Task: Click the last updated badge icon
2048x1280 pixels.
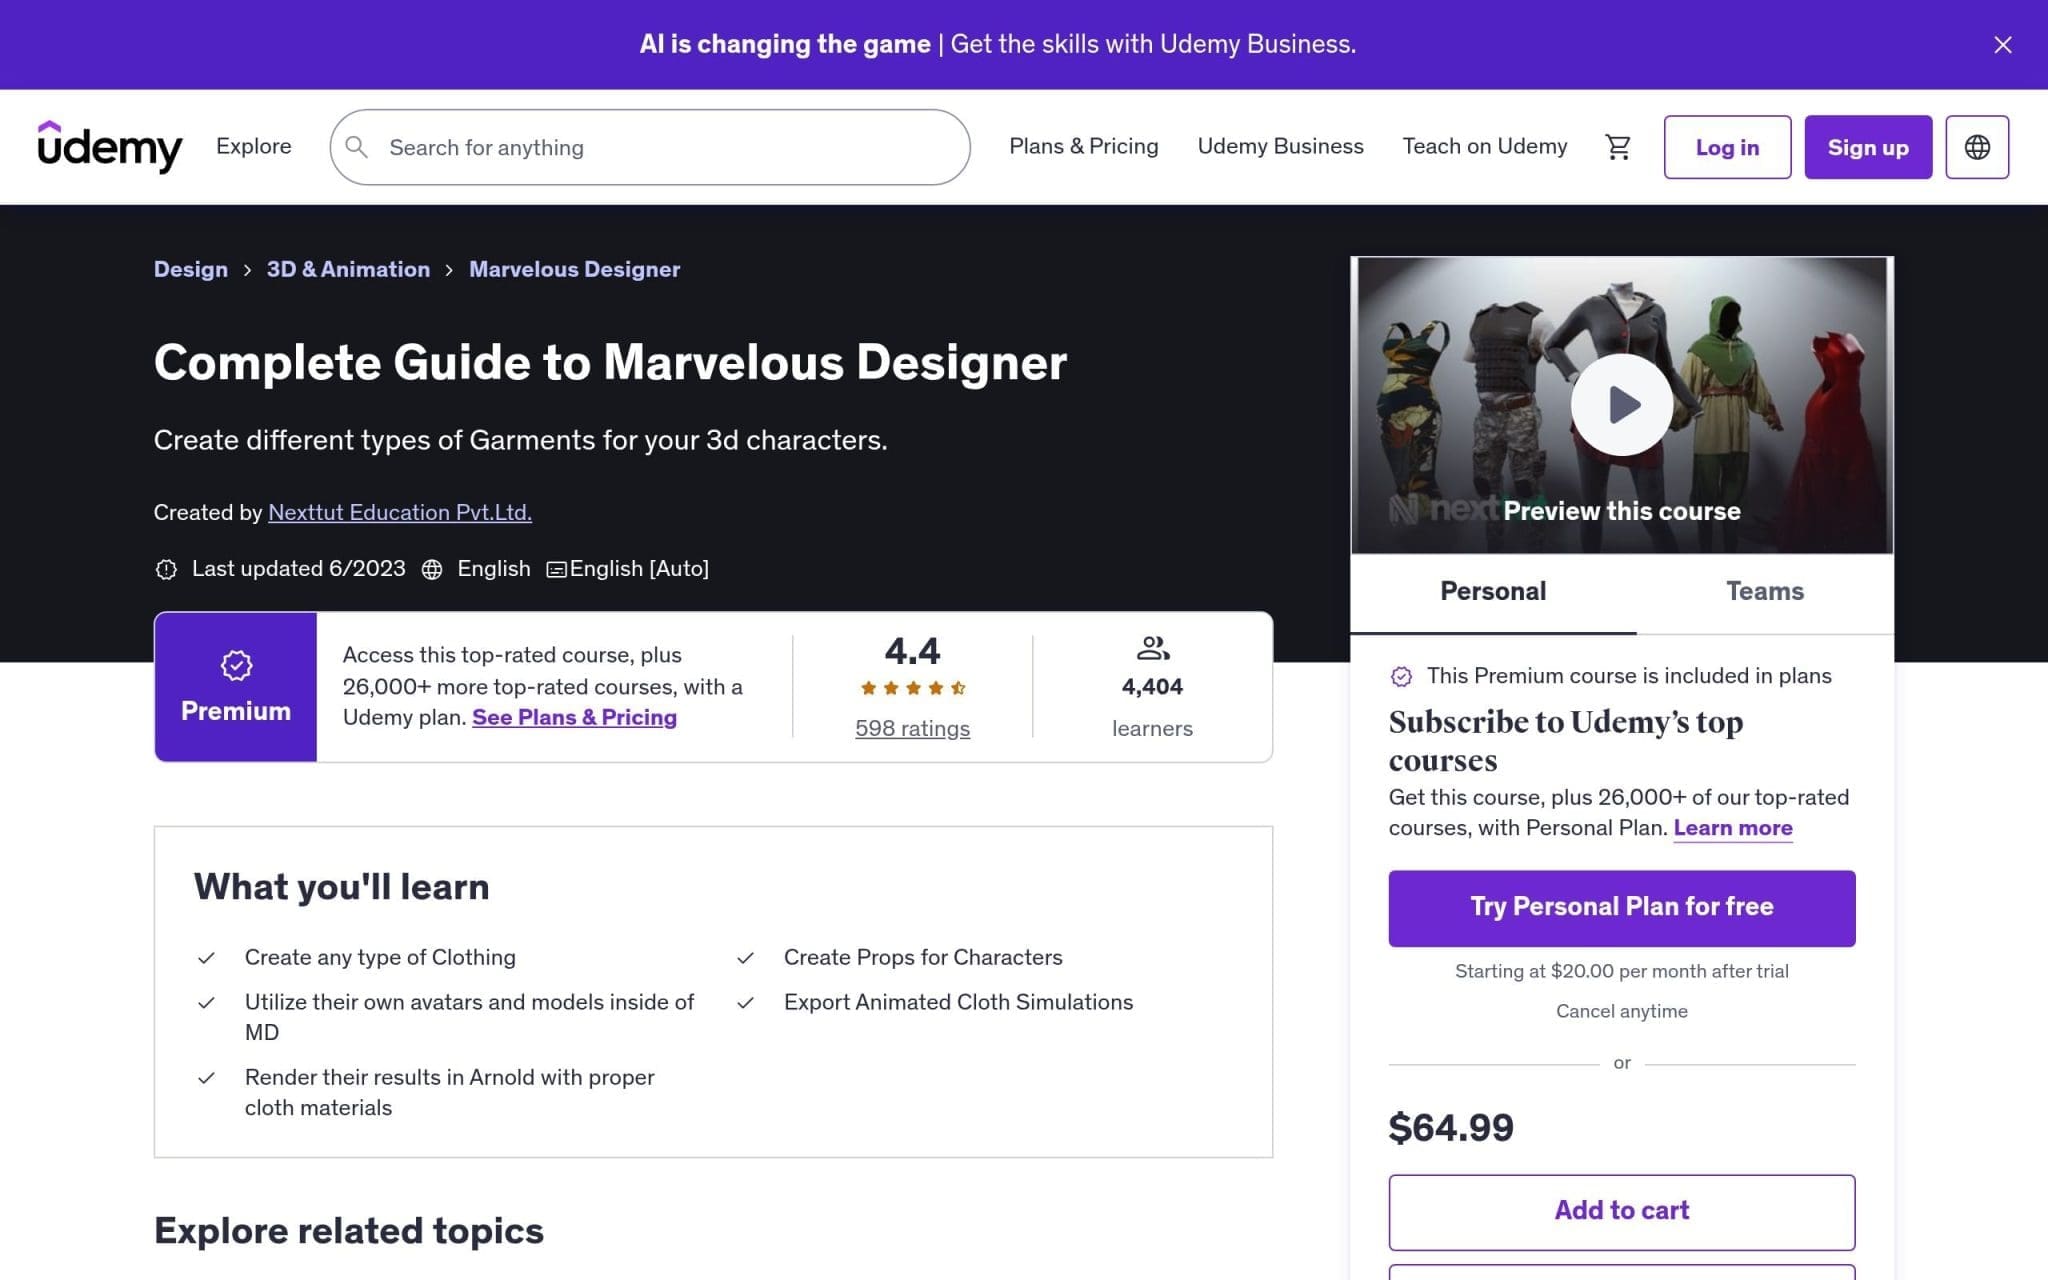Action: pyautogui.click(x=166, y=569)
